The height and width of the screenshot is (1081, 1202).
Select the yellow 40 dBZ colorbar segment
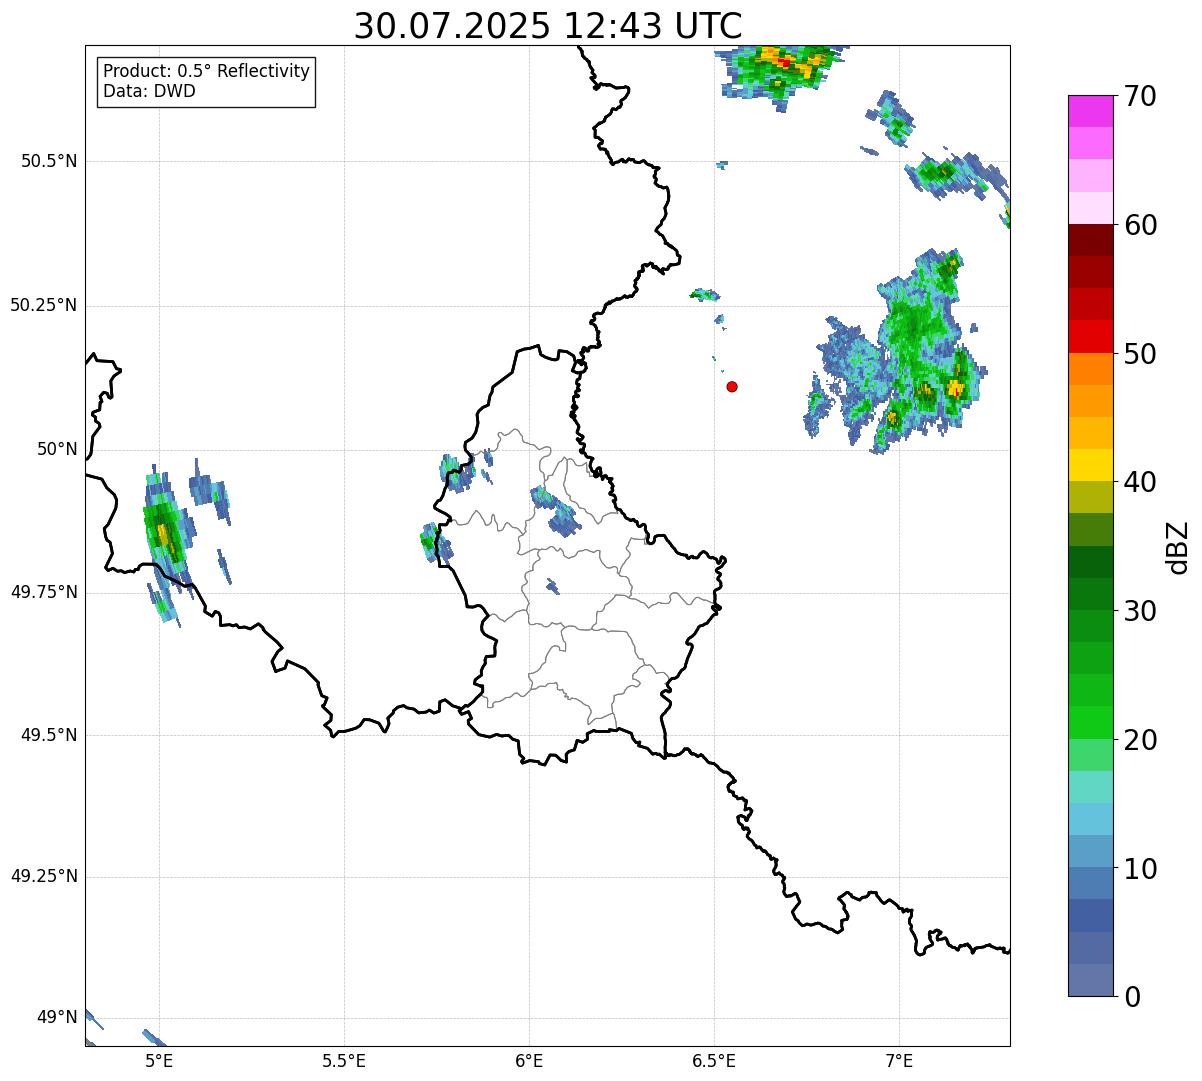pyautogui.click(x=1090, y=465)
